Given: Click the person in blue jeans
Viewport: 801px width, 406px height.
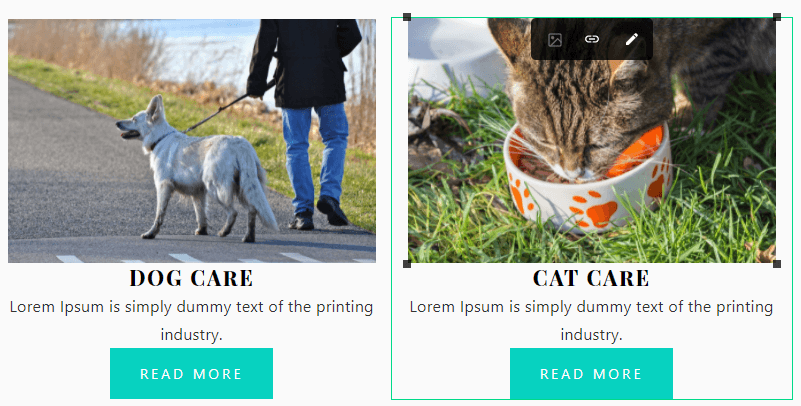Looking at the screenshot, I should [307, 123].
